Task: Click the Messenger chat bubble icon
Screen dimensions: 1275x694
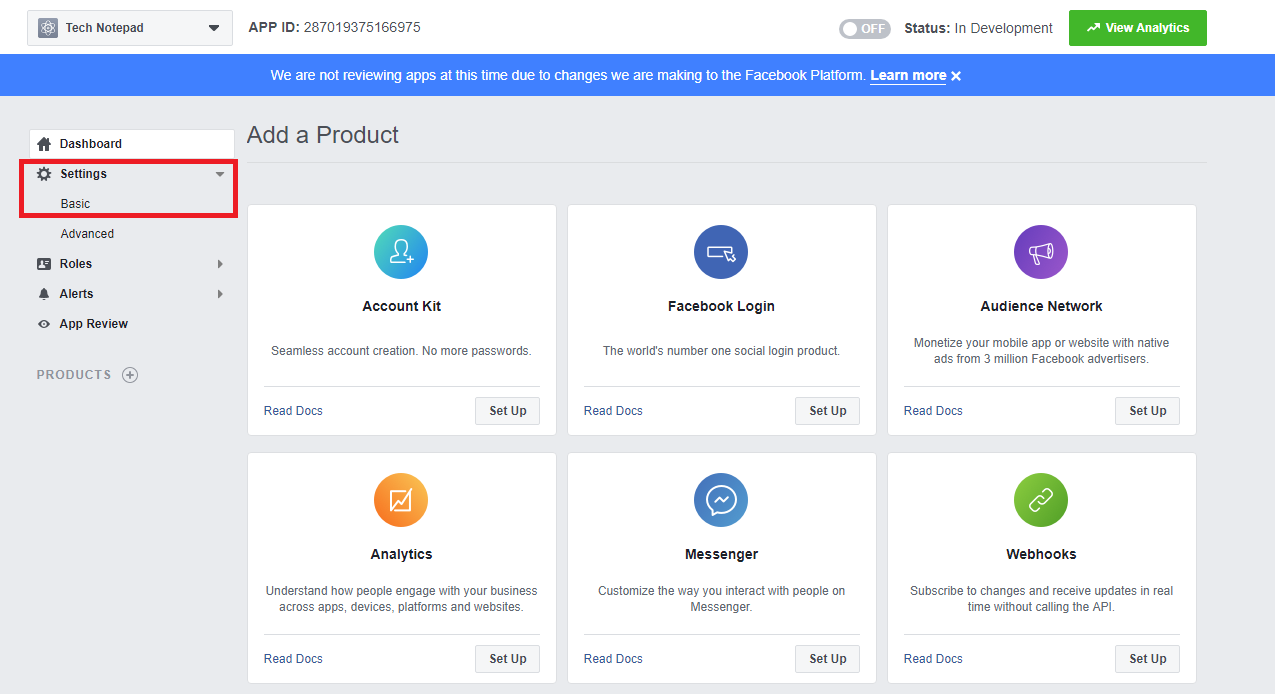Action: pyautogui.click(x=721, y=500)
